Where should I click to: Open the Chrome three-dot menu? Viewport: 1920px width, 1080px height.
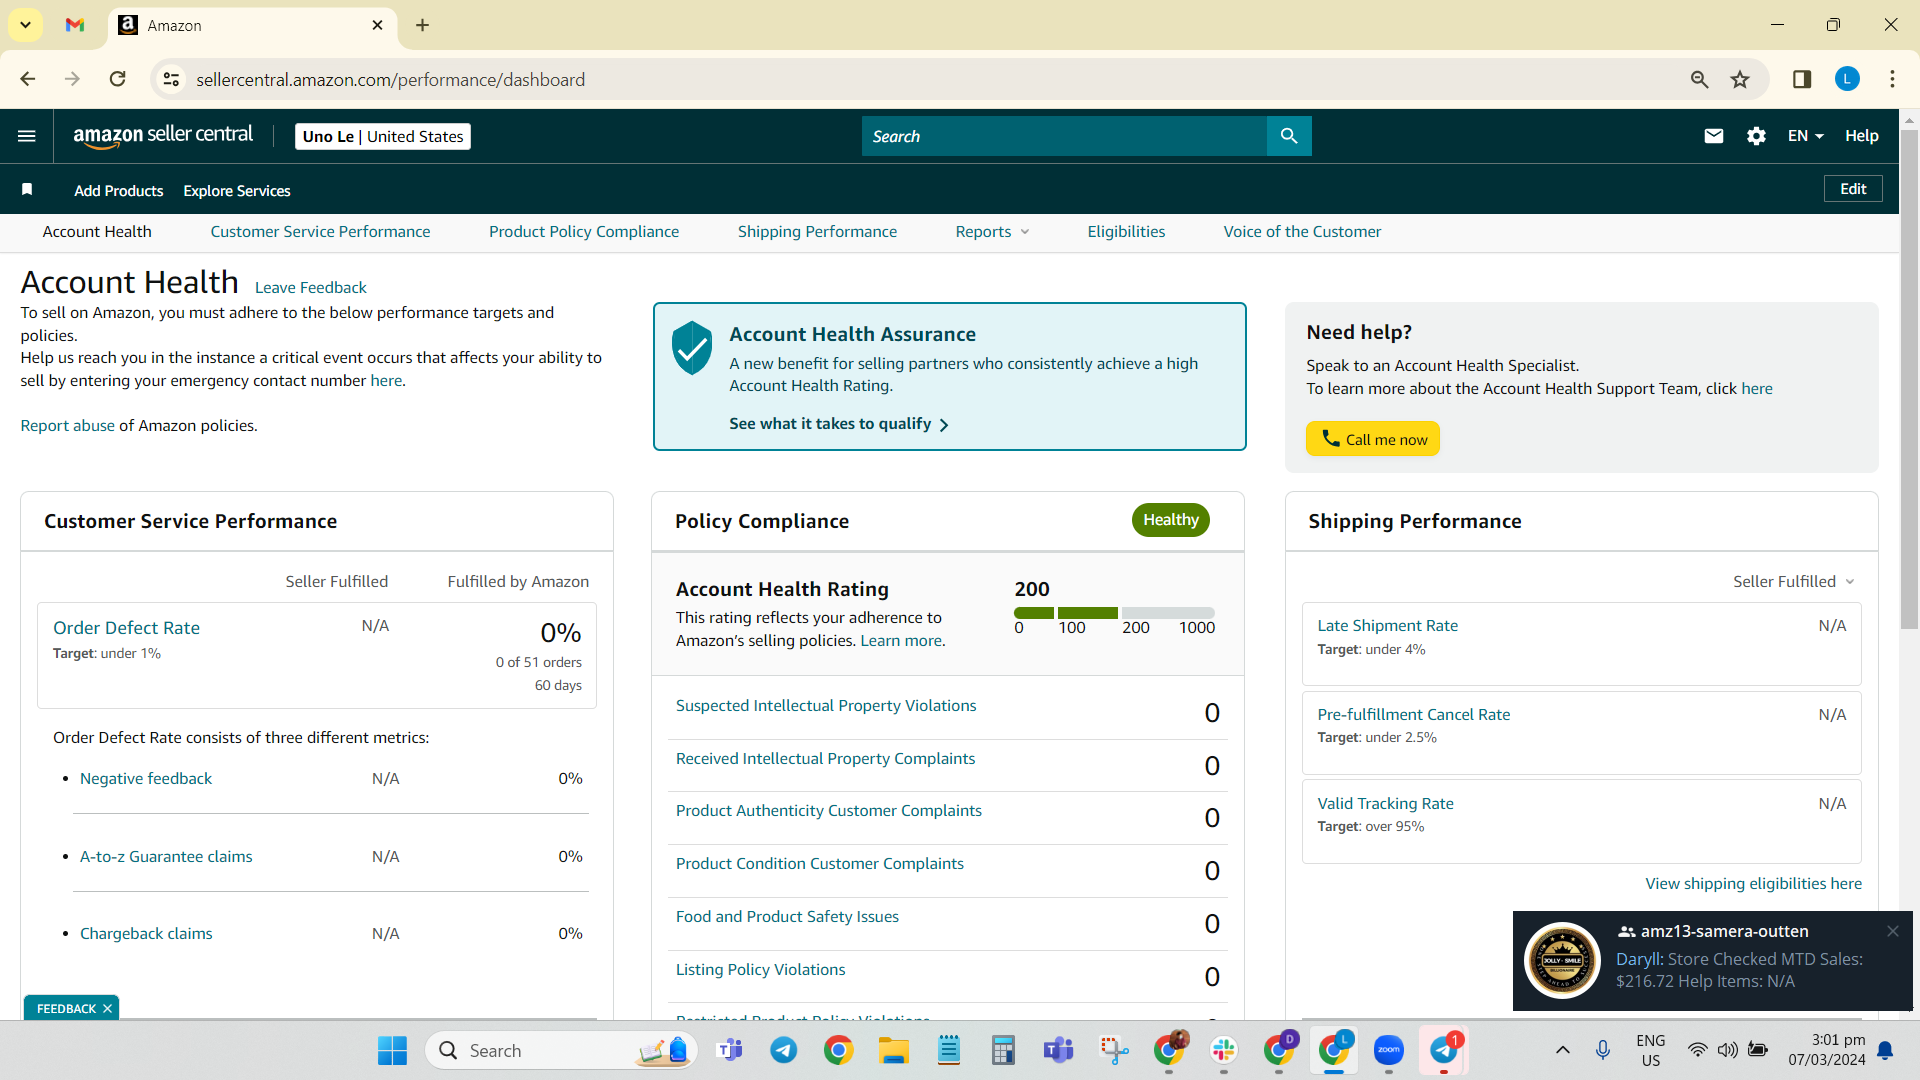(1892, 79)
